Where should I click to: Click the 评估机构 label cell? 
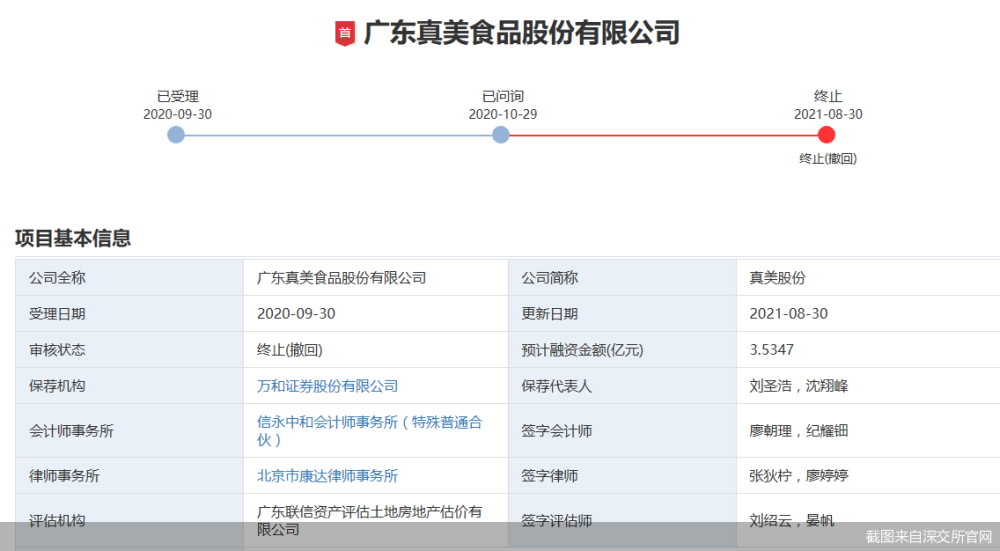(x=129, y=520)
